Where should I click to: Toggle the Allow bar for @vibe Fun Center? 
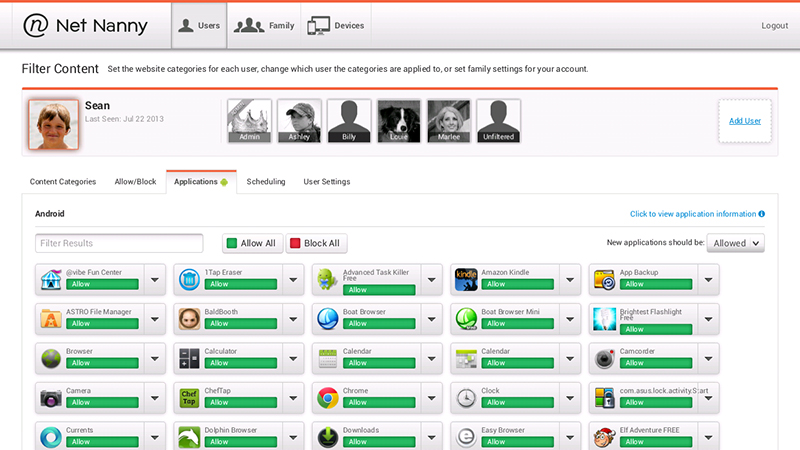click(x=102, y=284)
